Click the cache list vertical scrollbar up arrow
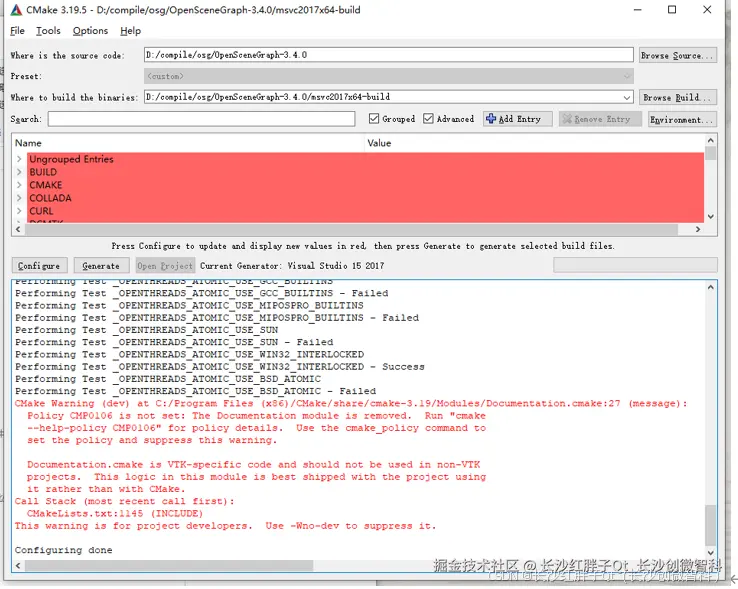 [x=711, y=140]
